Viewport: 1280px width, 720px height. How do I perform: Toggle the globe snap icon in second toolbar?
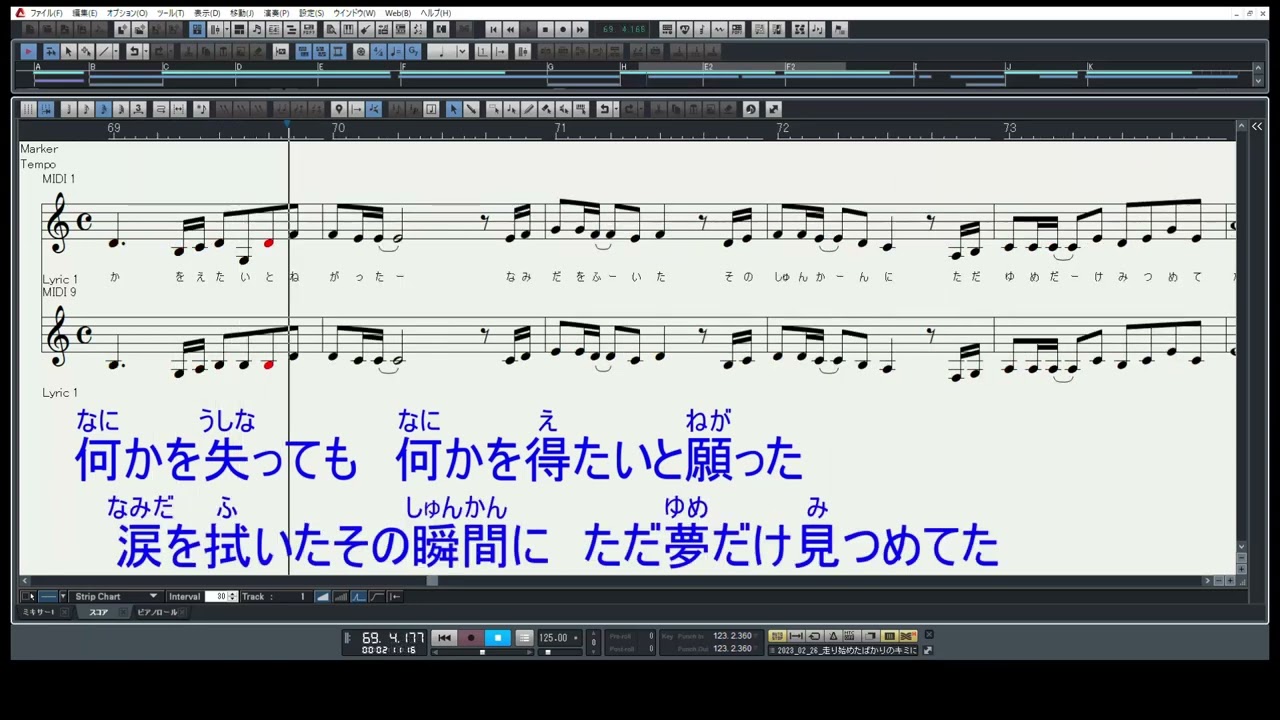[x=361, y=51]
